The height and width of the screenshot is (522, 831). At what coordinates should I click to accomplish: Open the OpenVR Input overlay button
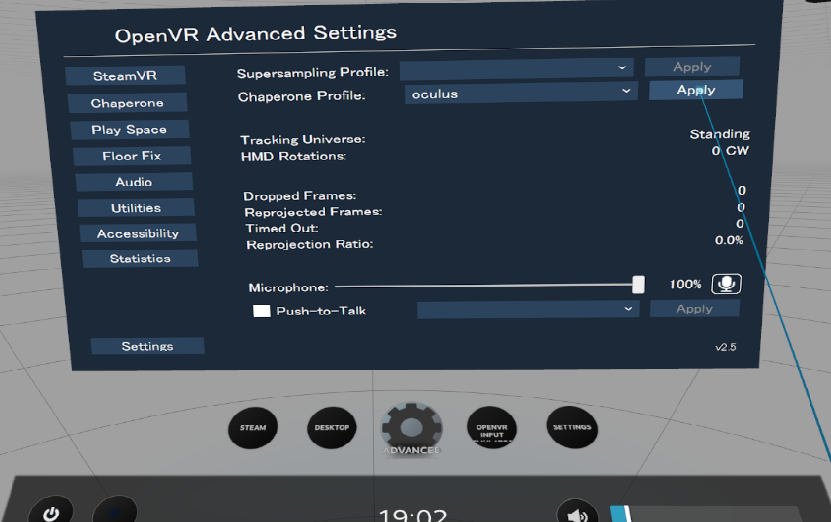click(492, 428)
